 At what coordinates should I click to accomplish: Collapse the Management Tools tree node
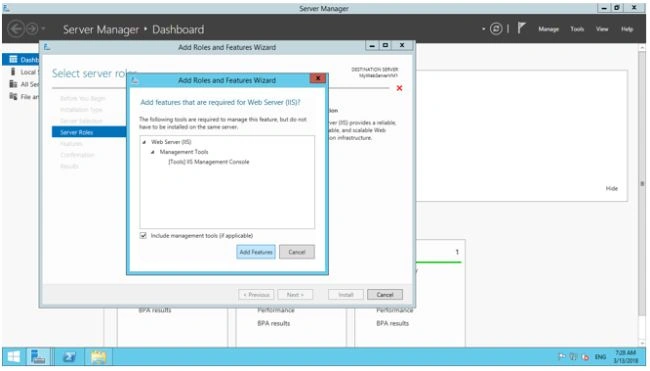pyautogui.click(x=153, y=152)
